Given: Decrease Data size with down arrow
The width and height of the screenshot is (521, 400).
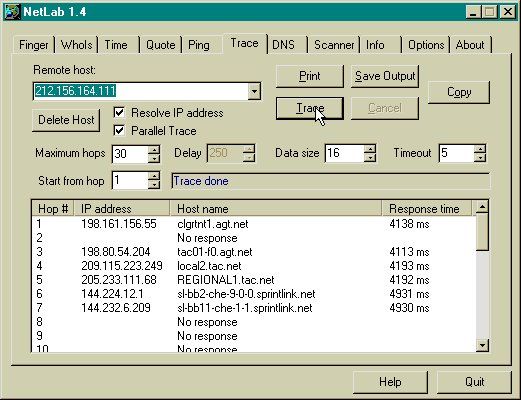Looking at the screenshot, I should point(370,158).
